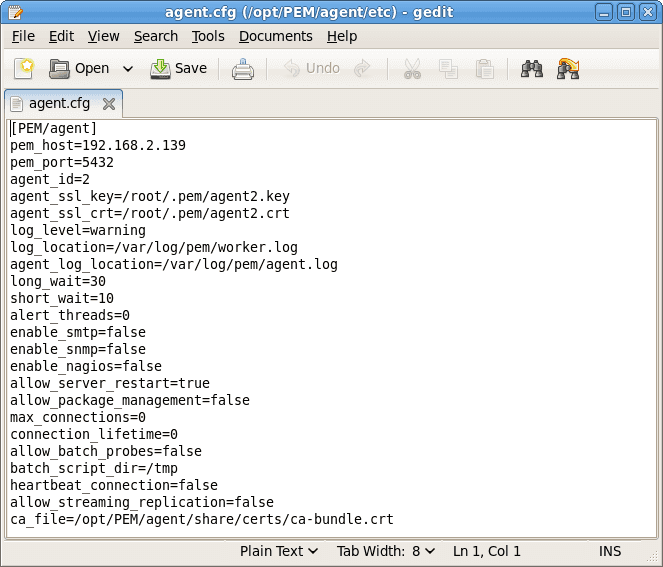Click the Print icon
This screenshot has width=663, height=567.
click(x=243, y=69)
